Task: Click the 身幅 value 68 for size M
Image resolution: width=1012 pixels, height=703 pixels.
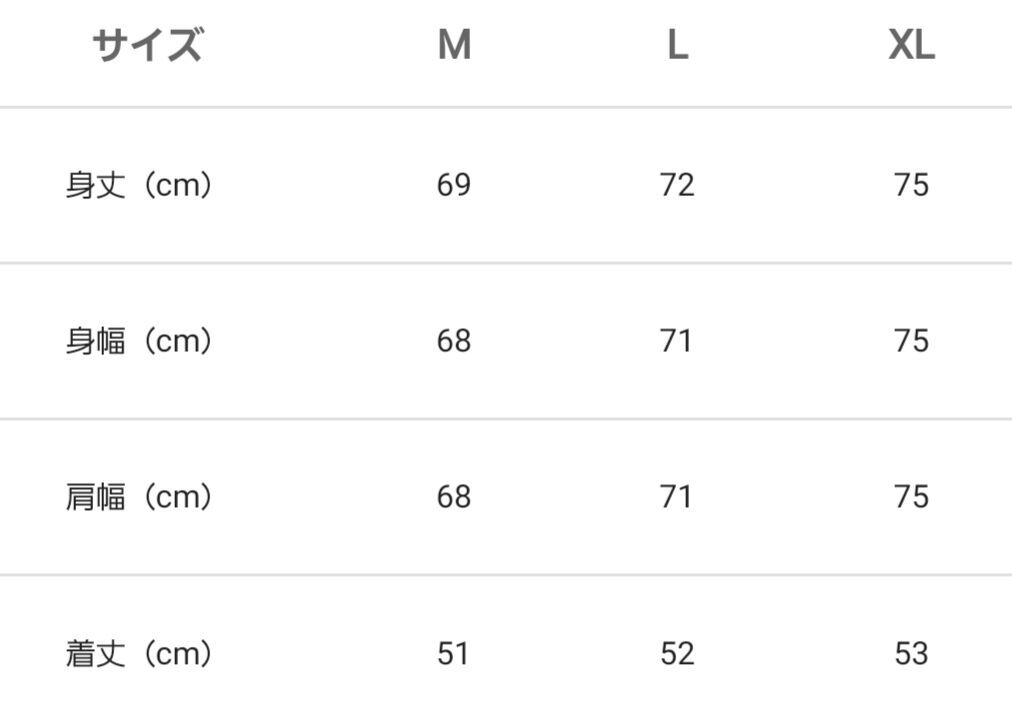Action: click(x=454, y=342)
